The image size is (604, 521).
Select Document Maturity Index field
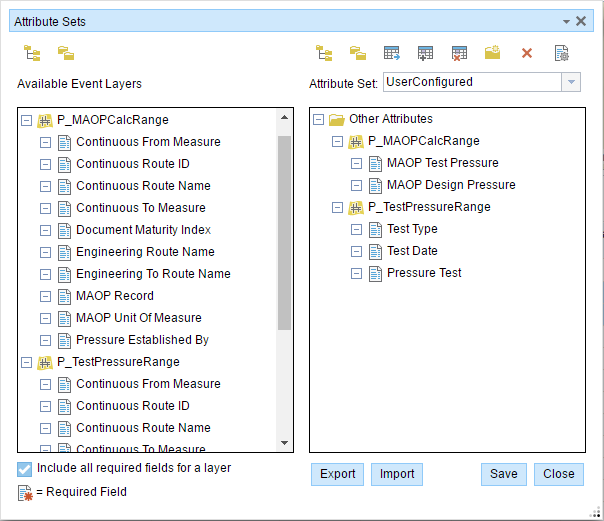click(x=143, y=230)
